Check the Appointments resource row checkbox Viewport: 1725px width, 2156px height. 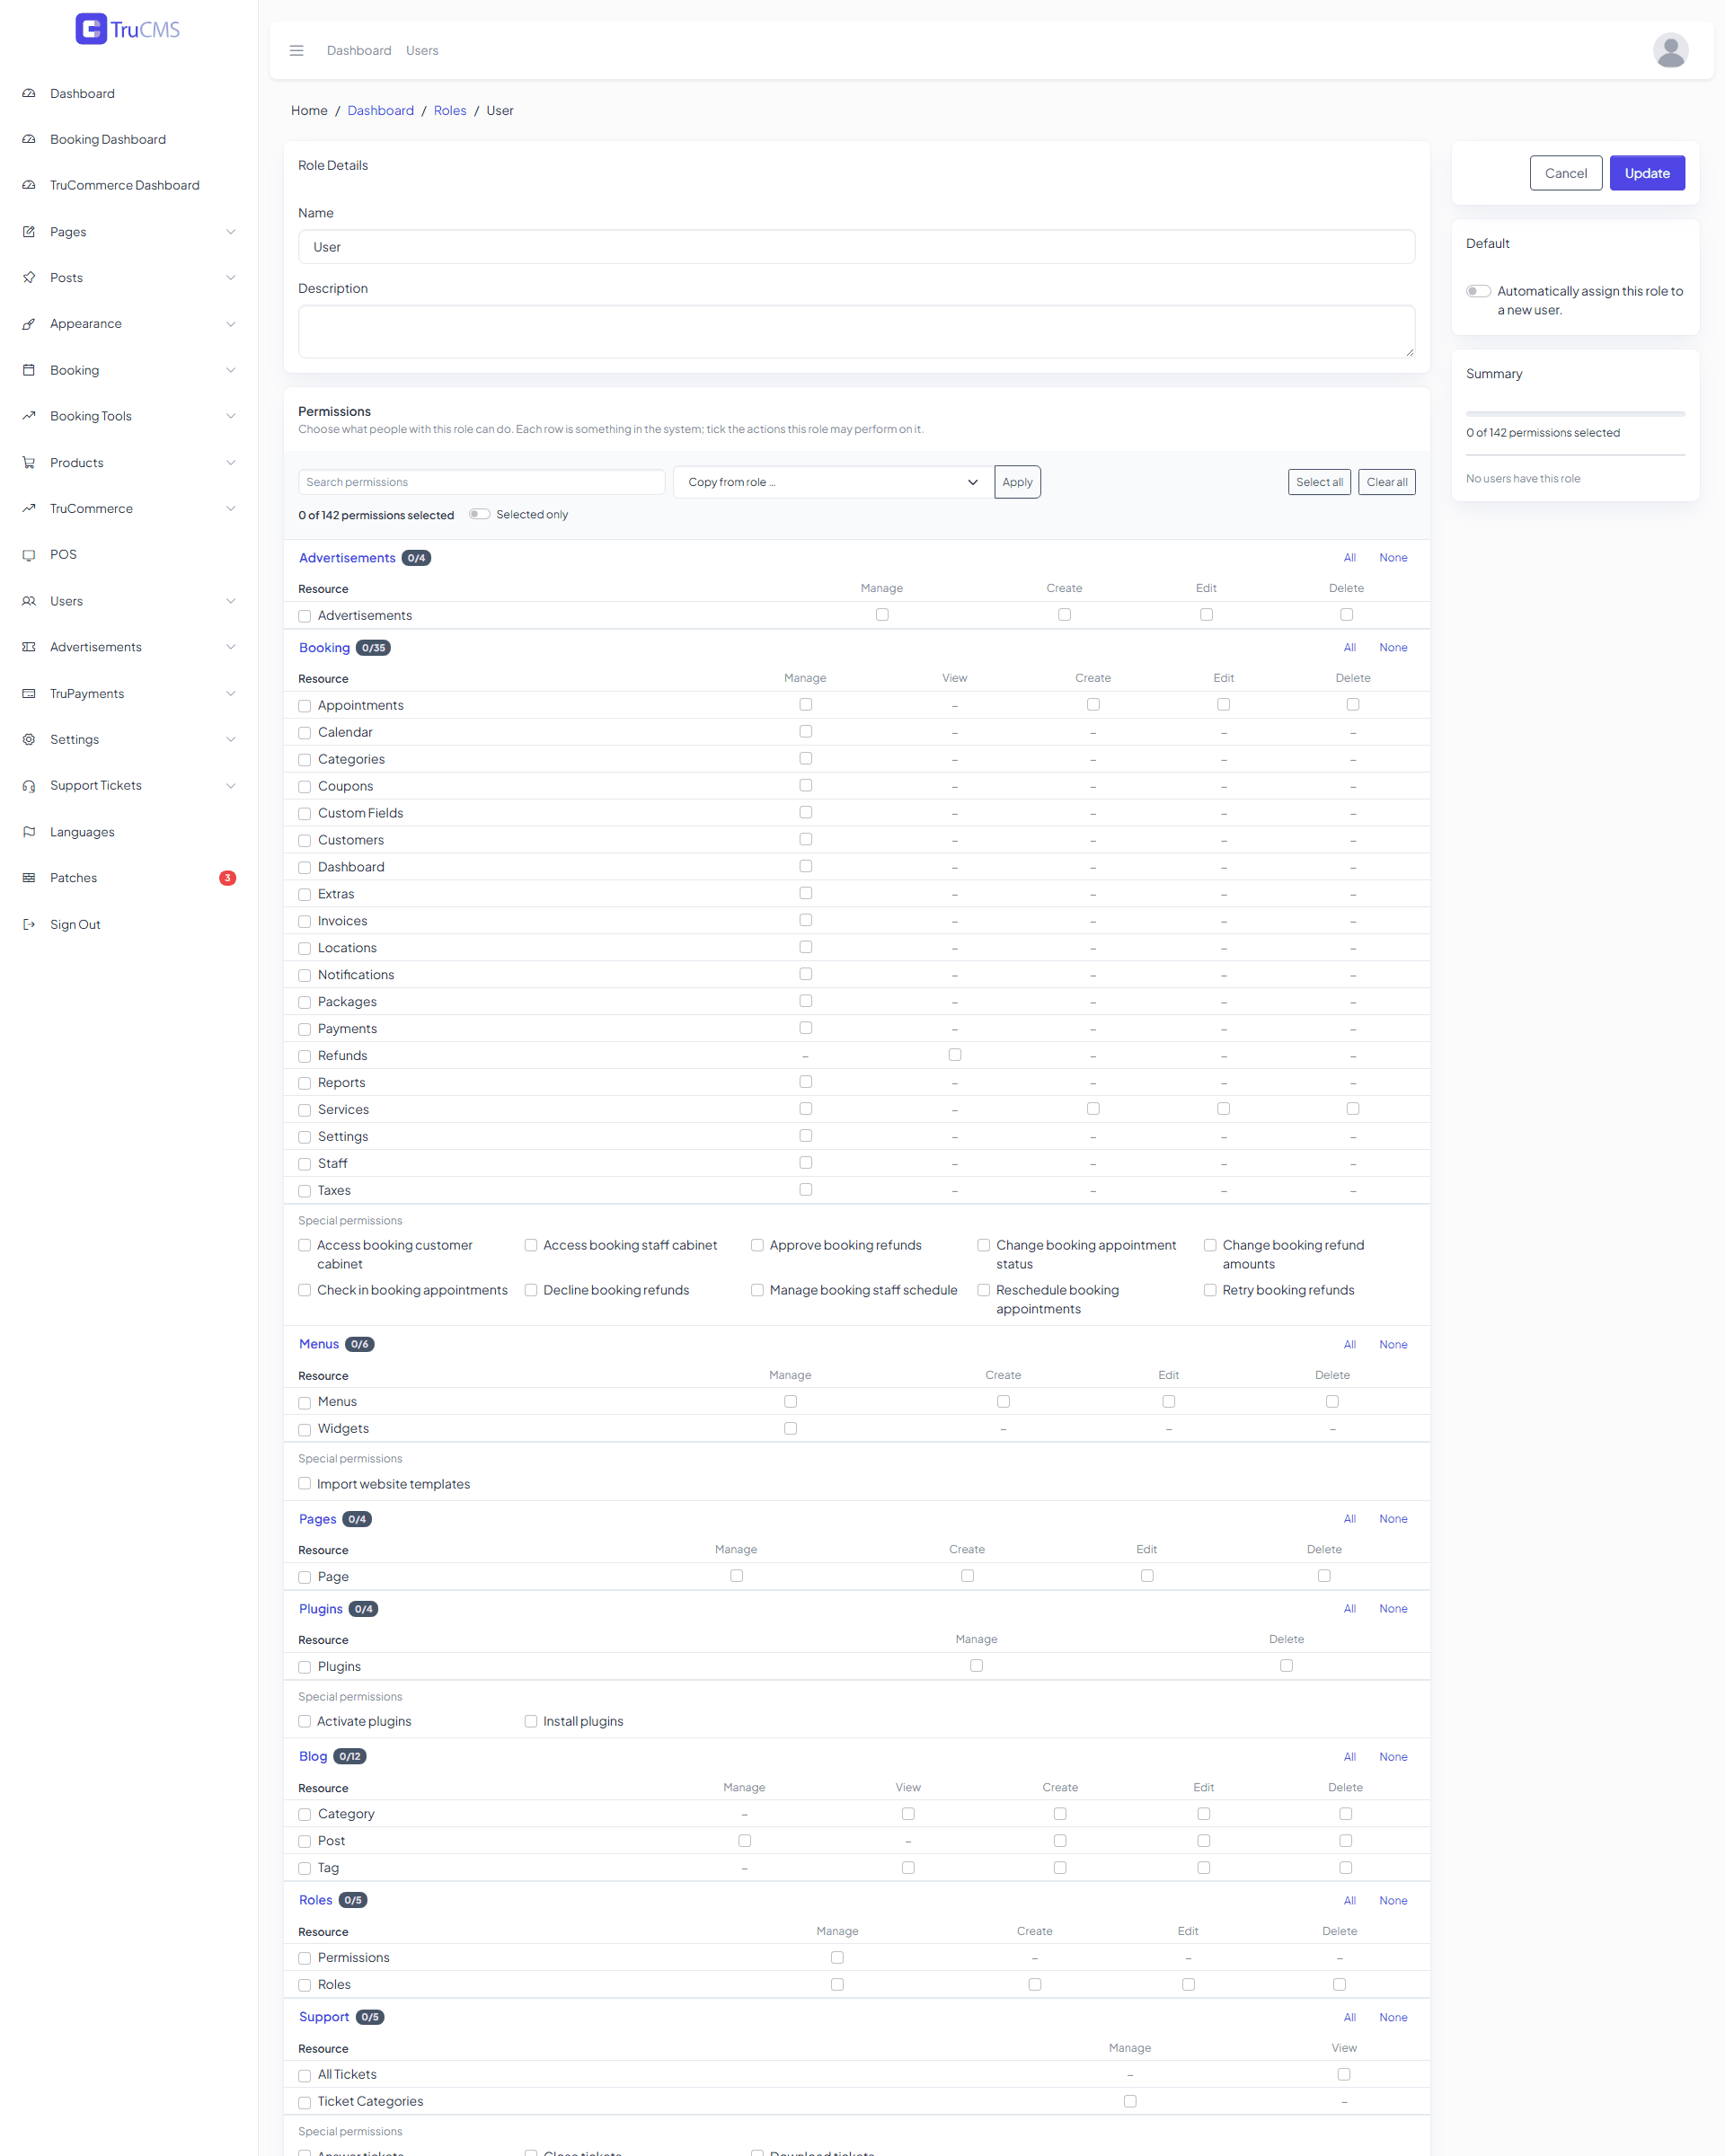coord(305,706)
